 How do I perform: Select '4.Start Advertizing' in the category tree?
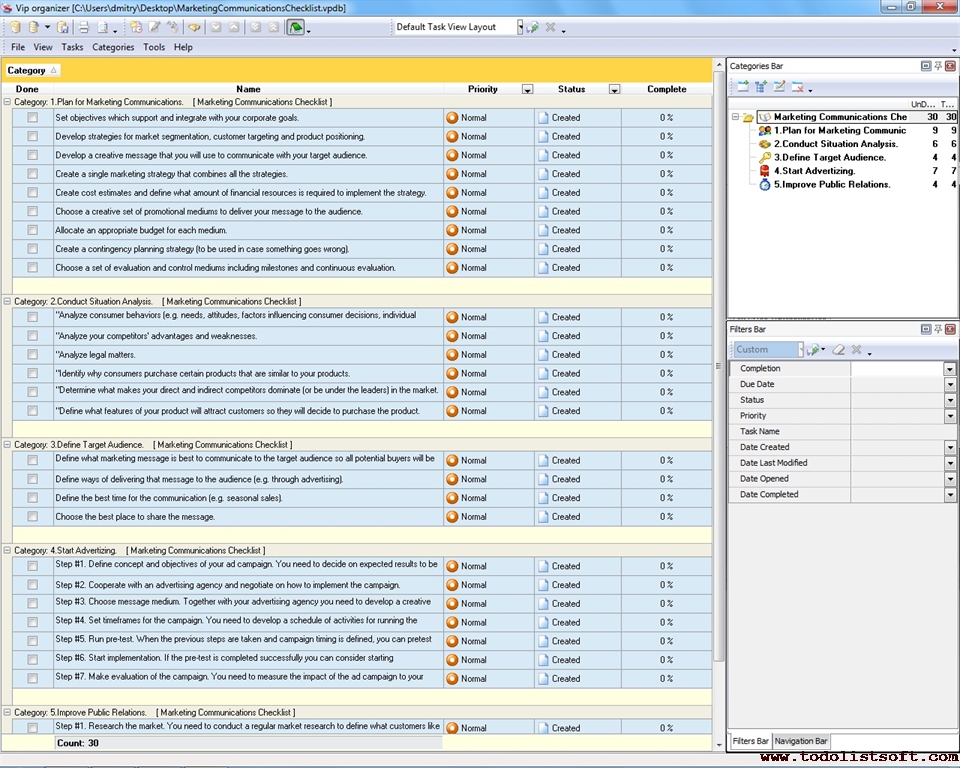point(814,171)
